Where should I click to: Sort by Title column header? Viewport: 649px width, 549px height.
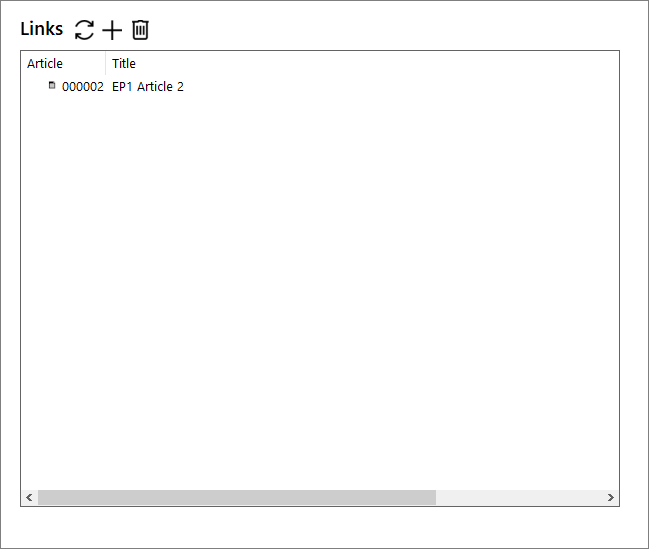point(124,63)
